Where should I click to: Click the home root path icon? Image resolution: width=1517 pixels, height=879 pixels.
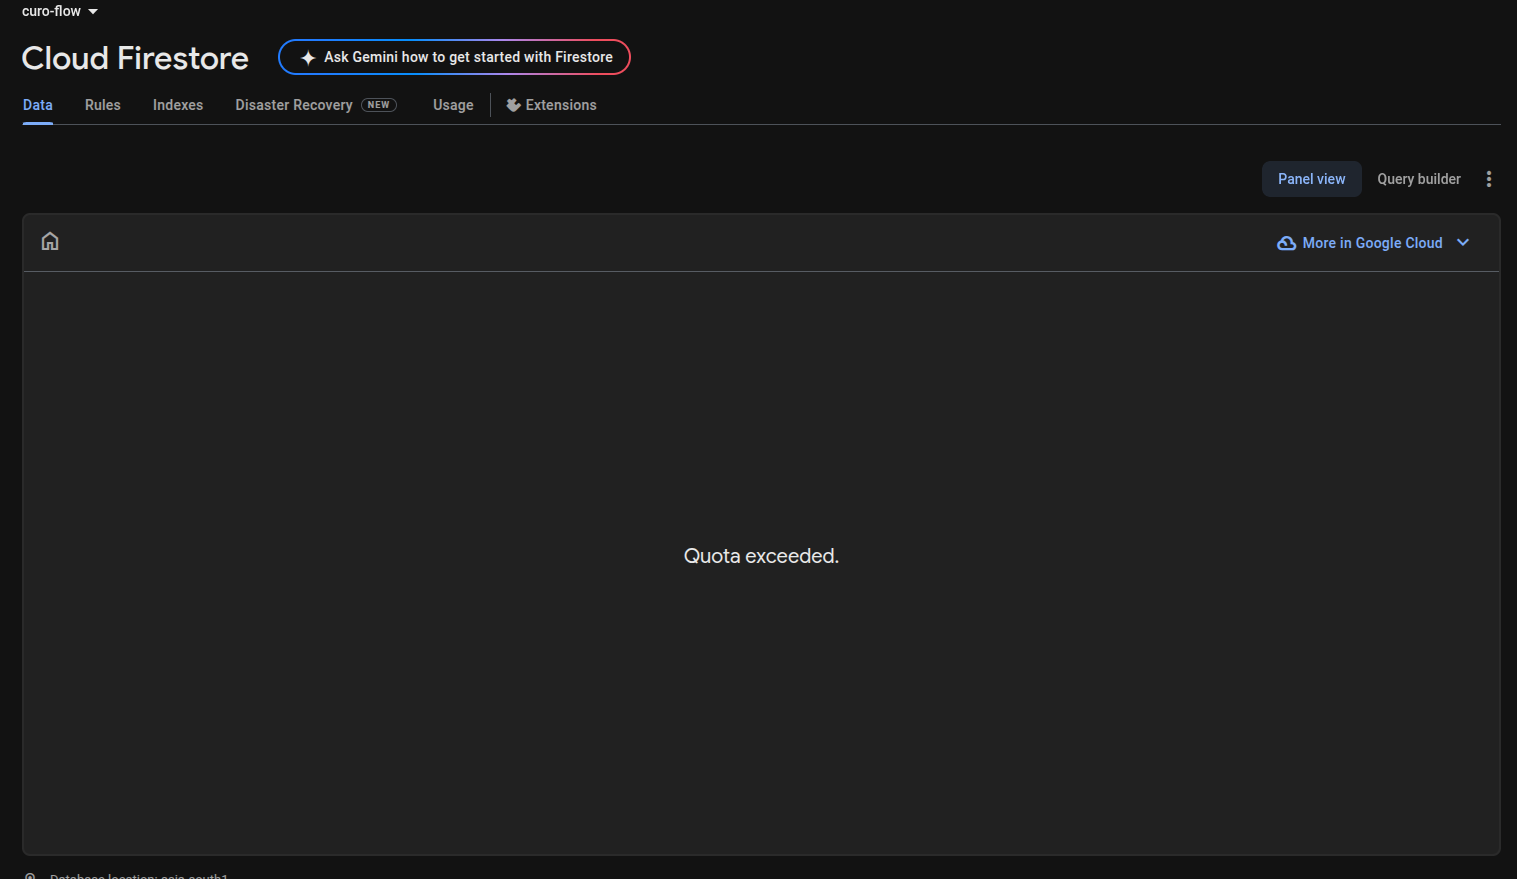(x=50, y=241)
